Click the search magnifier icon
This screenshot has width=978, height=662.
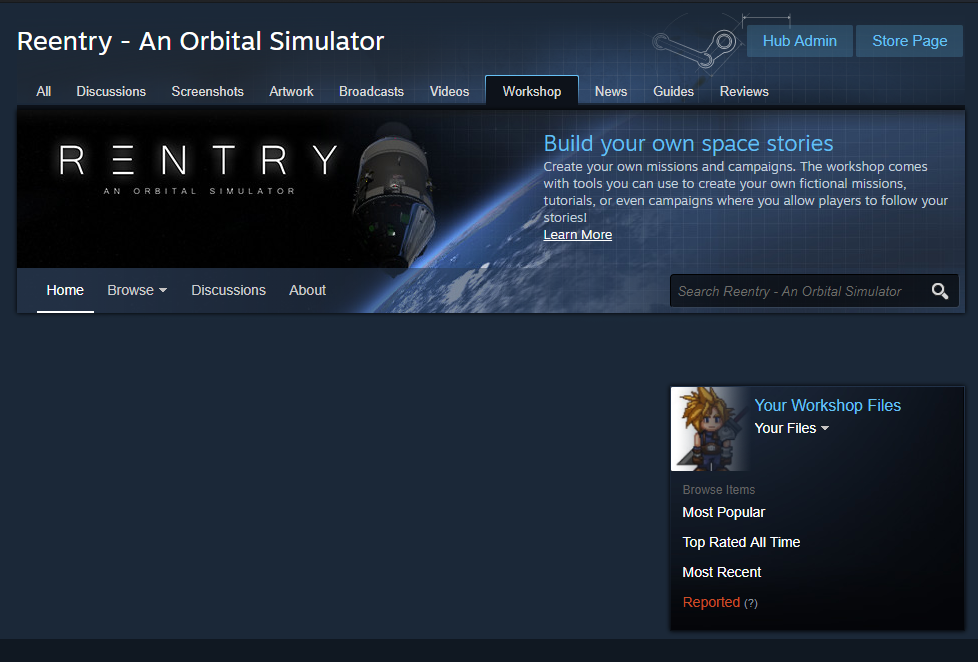pyautogui.click(x=939, y=291)
